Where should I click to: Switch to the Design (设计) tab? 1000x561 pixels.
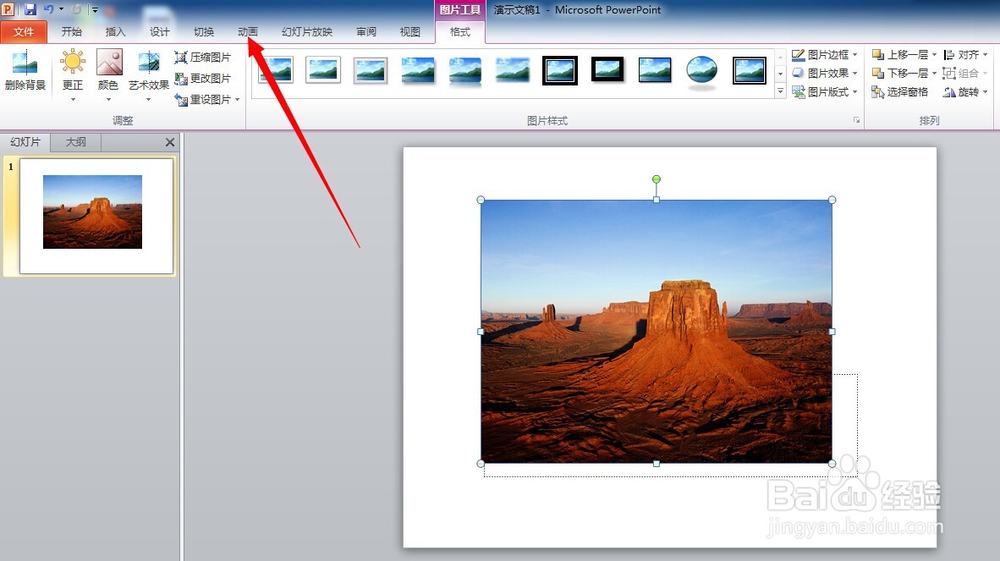coord(159,32)
